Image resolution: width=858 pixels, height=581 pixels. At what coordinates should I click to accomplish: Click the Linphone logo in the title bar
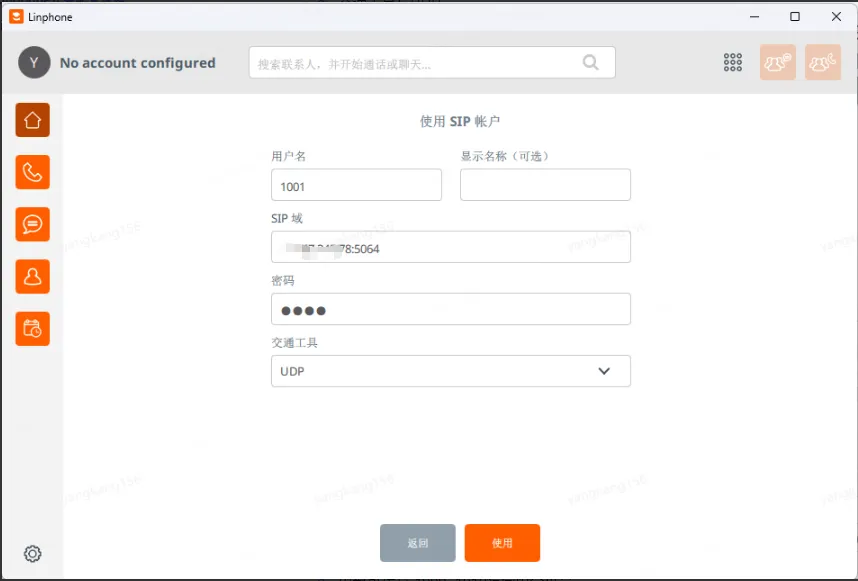(x=13, y=16)
